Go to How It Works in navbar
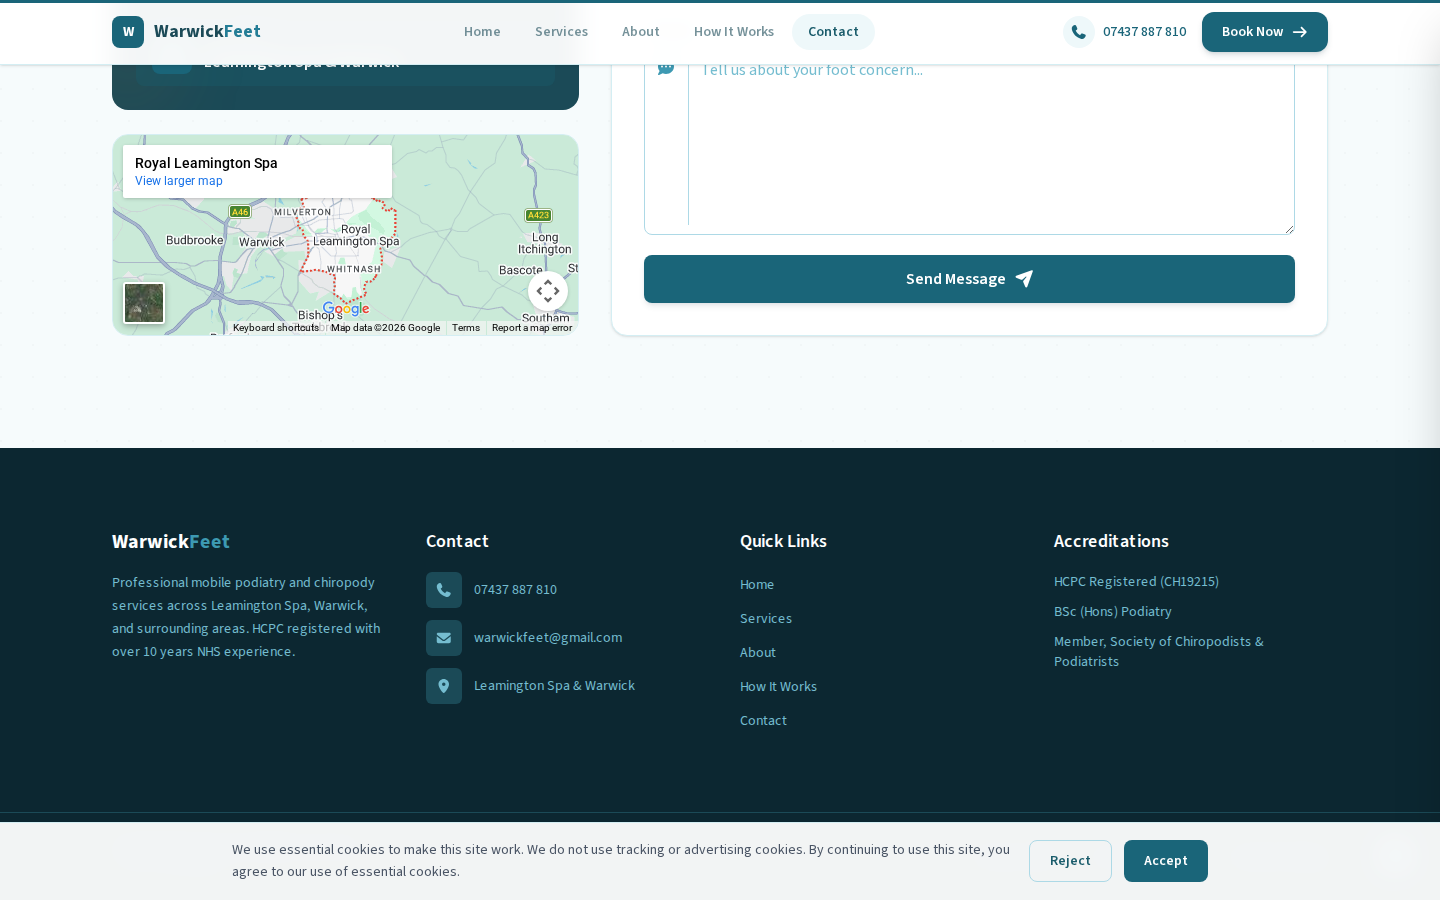1440x900 pixels. [734, 32]
